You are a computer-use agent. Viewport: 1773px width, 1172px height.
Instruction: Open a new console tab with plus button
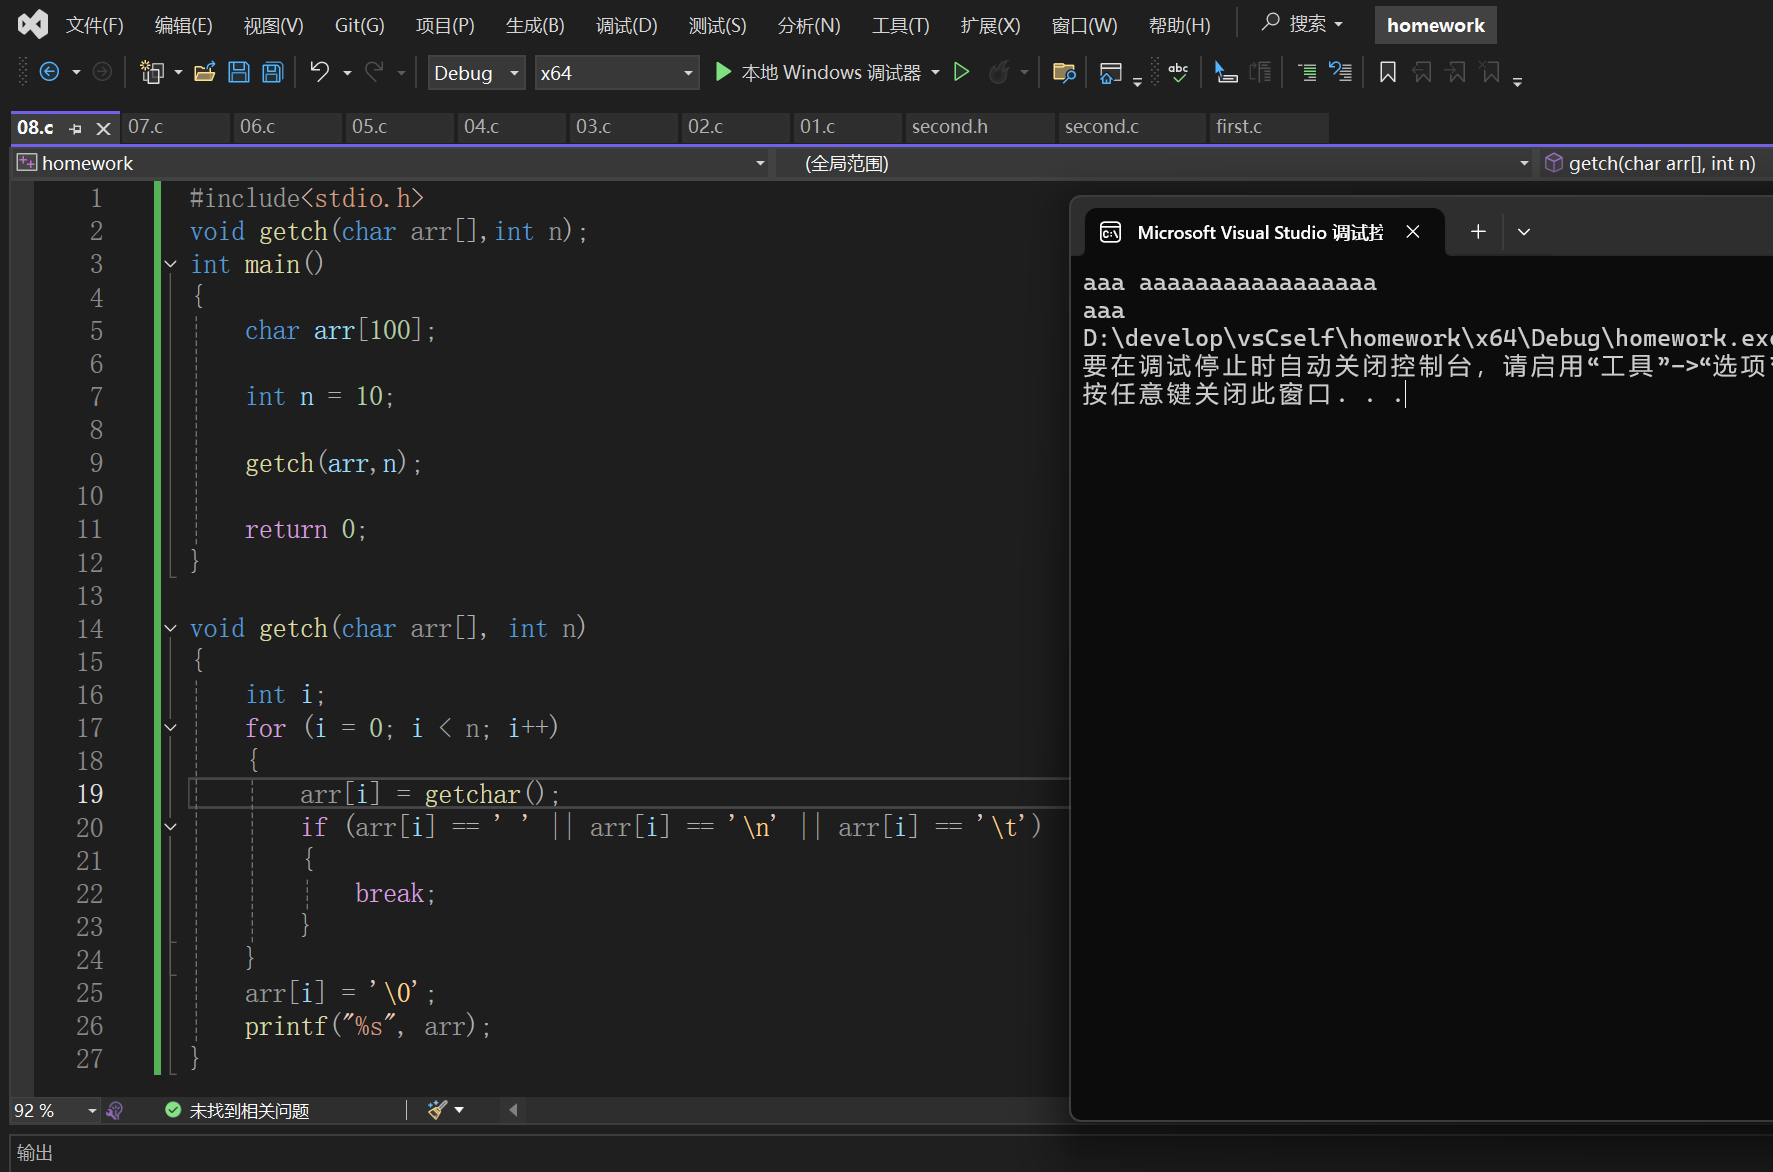click(x=1478, y=232)
